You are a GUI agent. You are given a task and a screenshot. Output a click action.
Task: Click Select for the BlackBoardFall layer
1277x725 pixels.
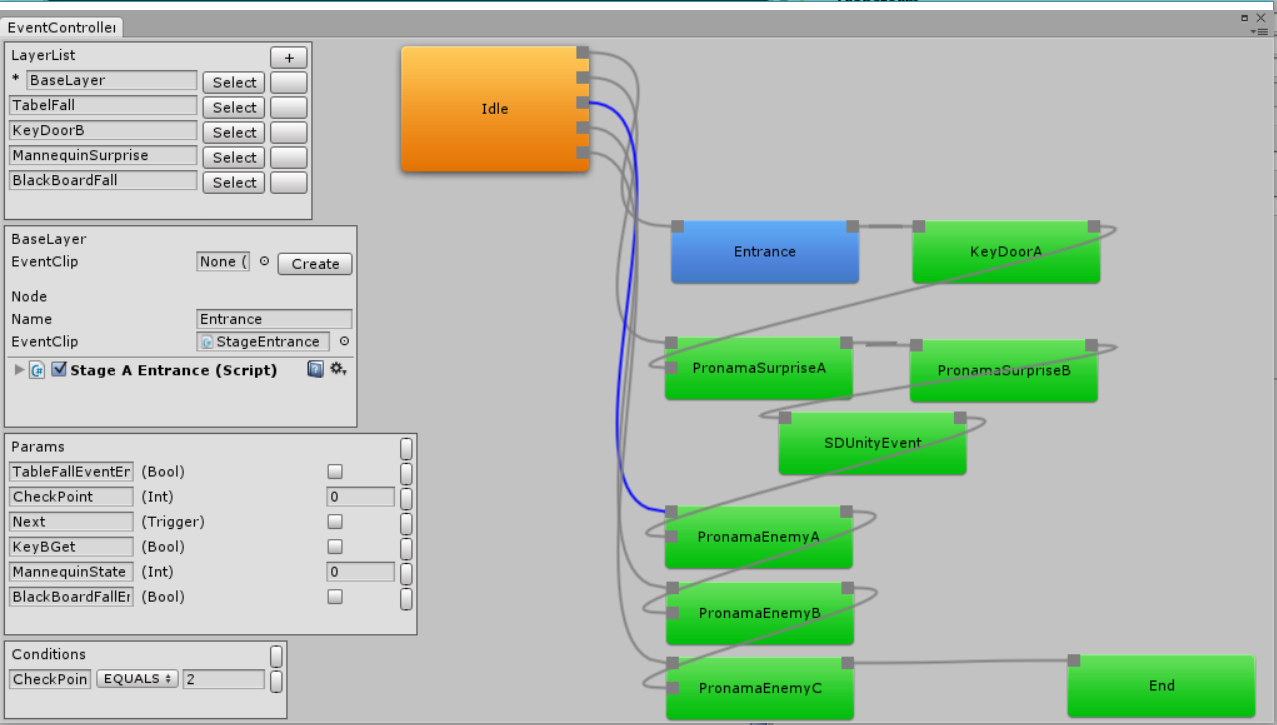pyautogui.click(x=235, y=182)
